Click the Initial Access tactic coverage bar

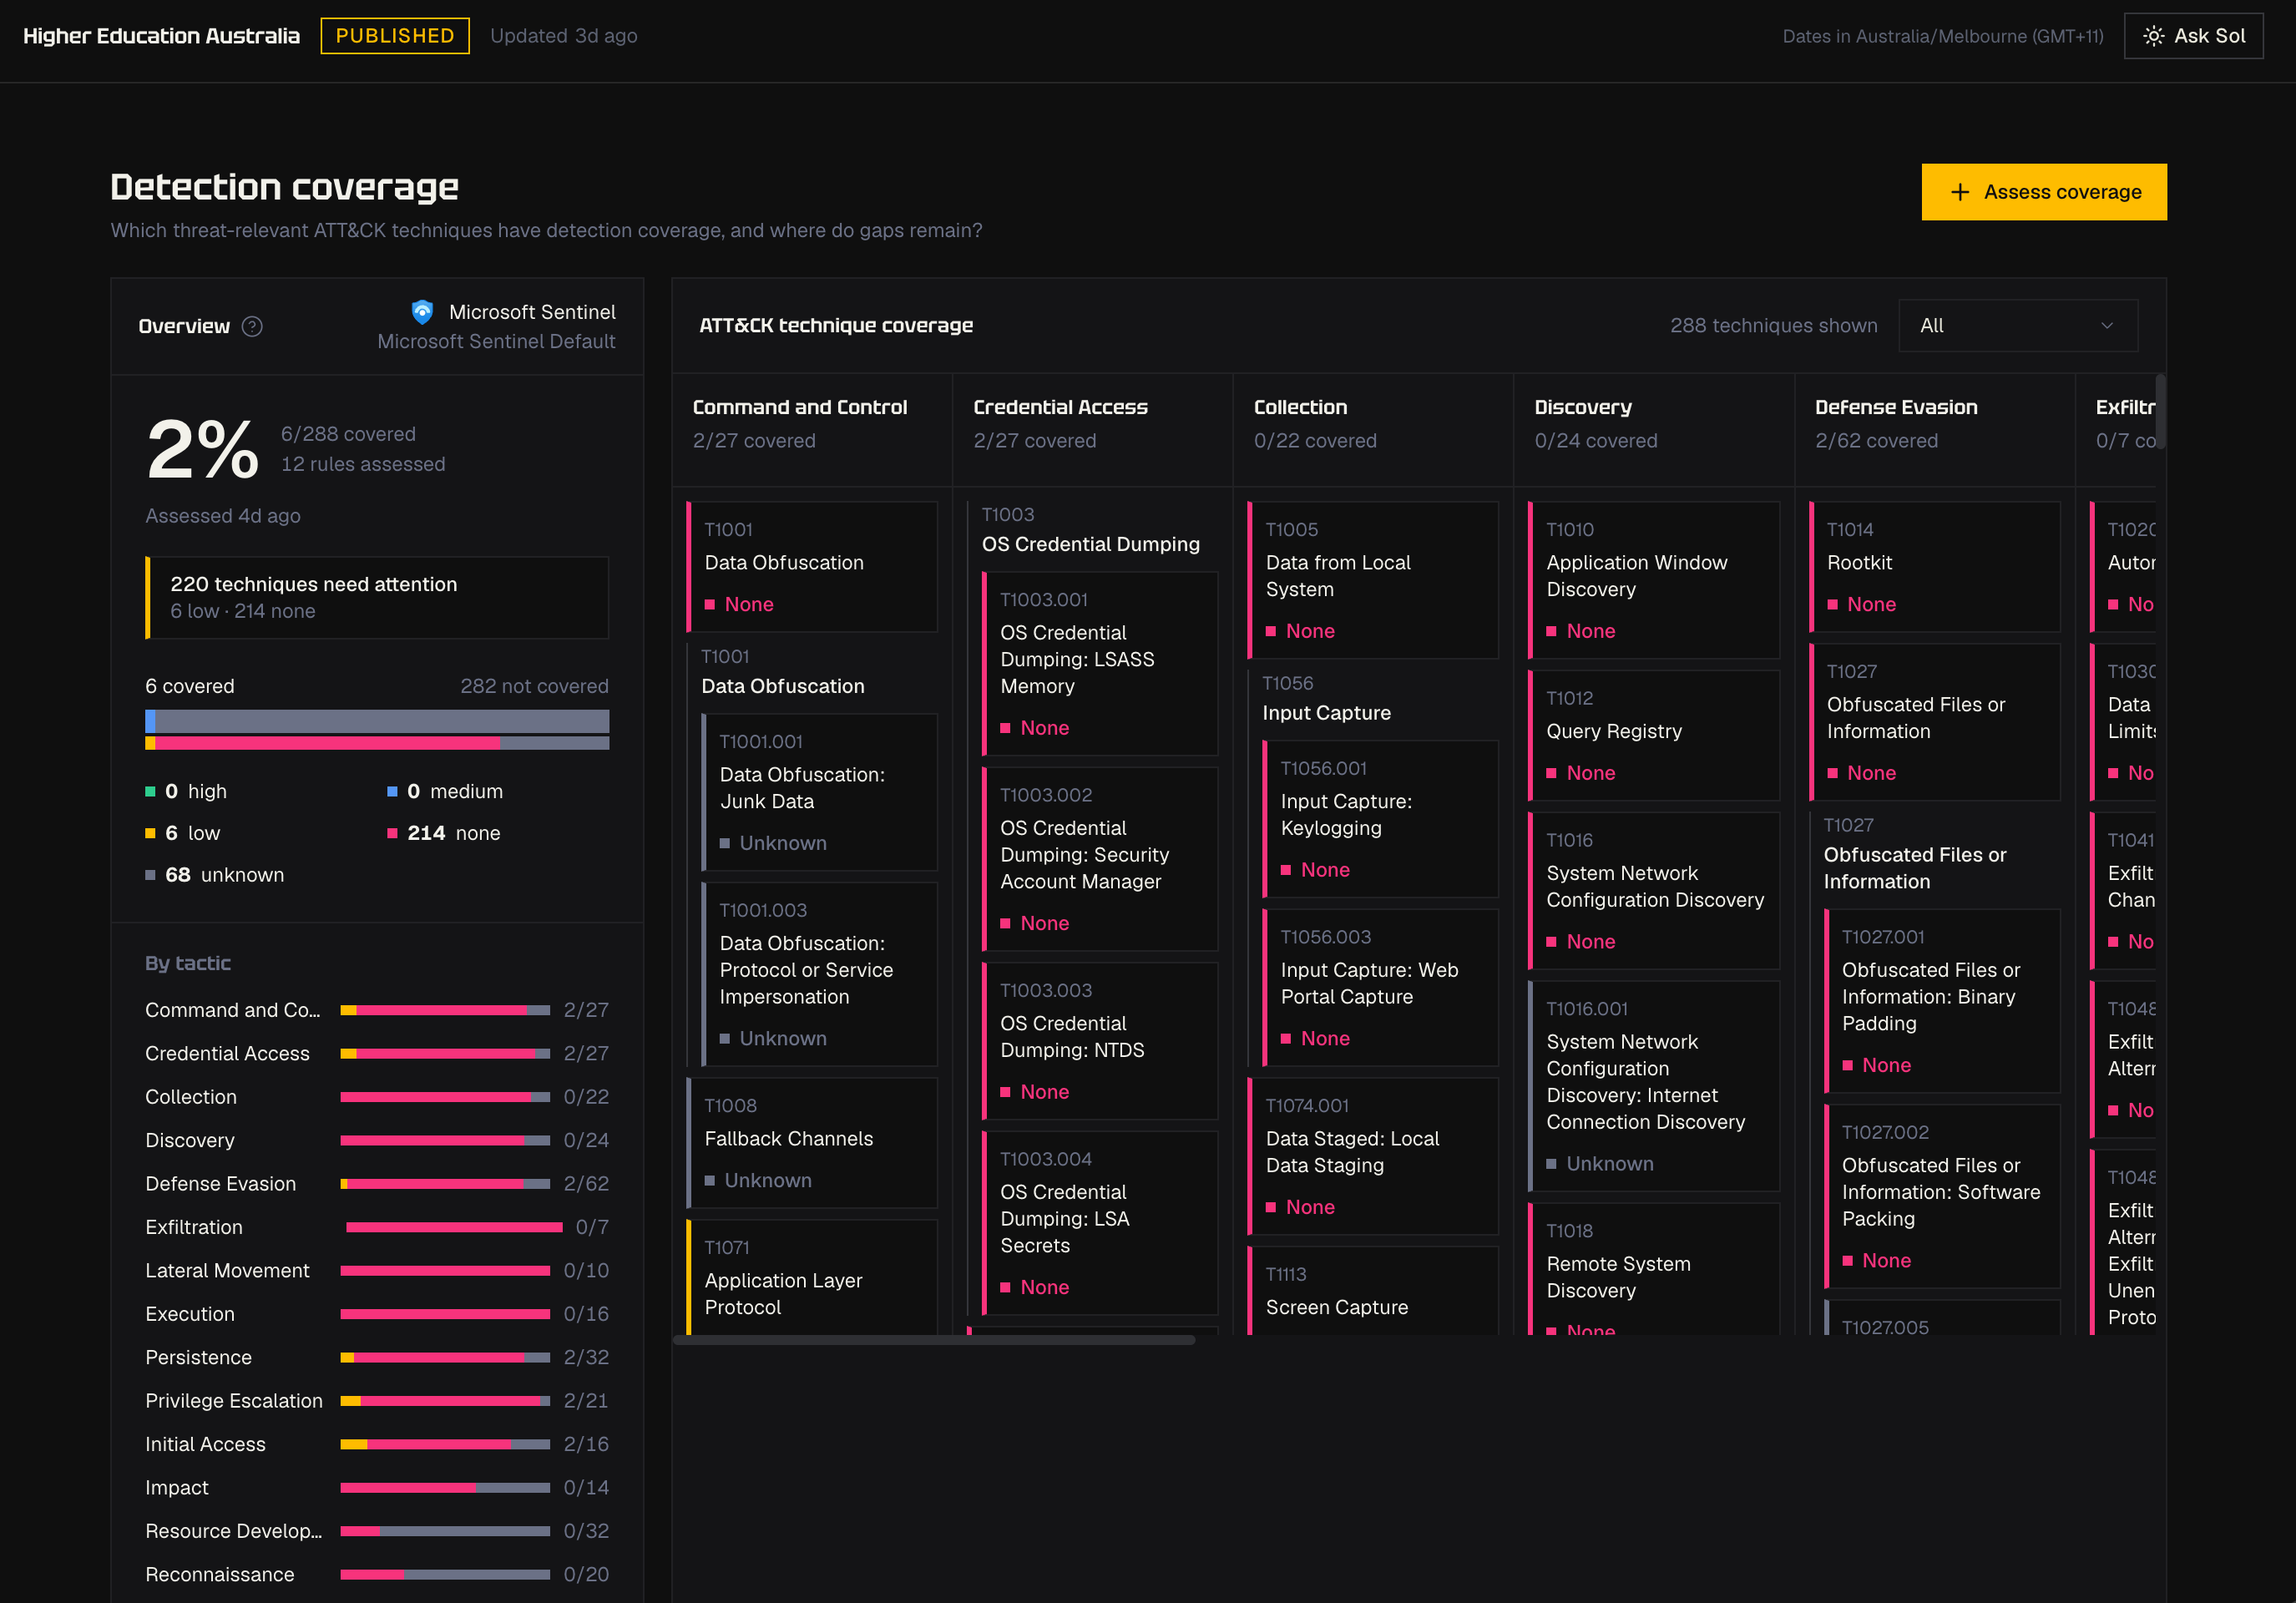(445, 1444)
